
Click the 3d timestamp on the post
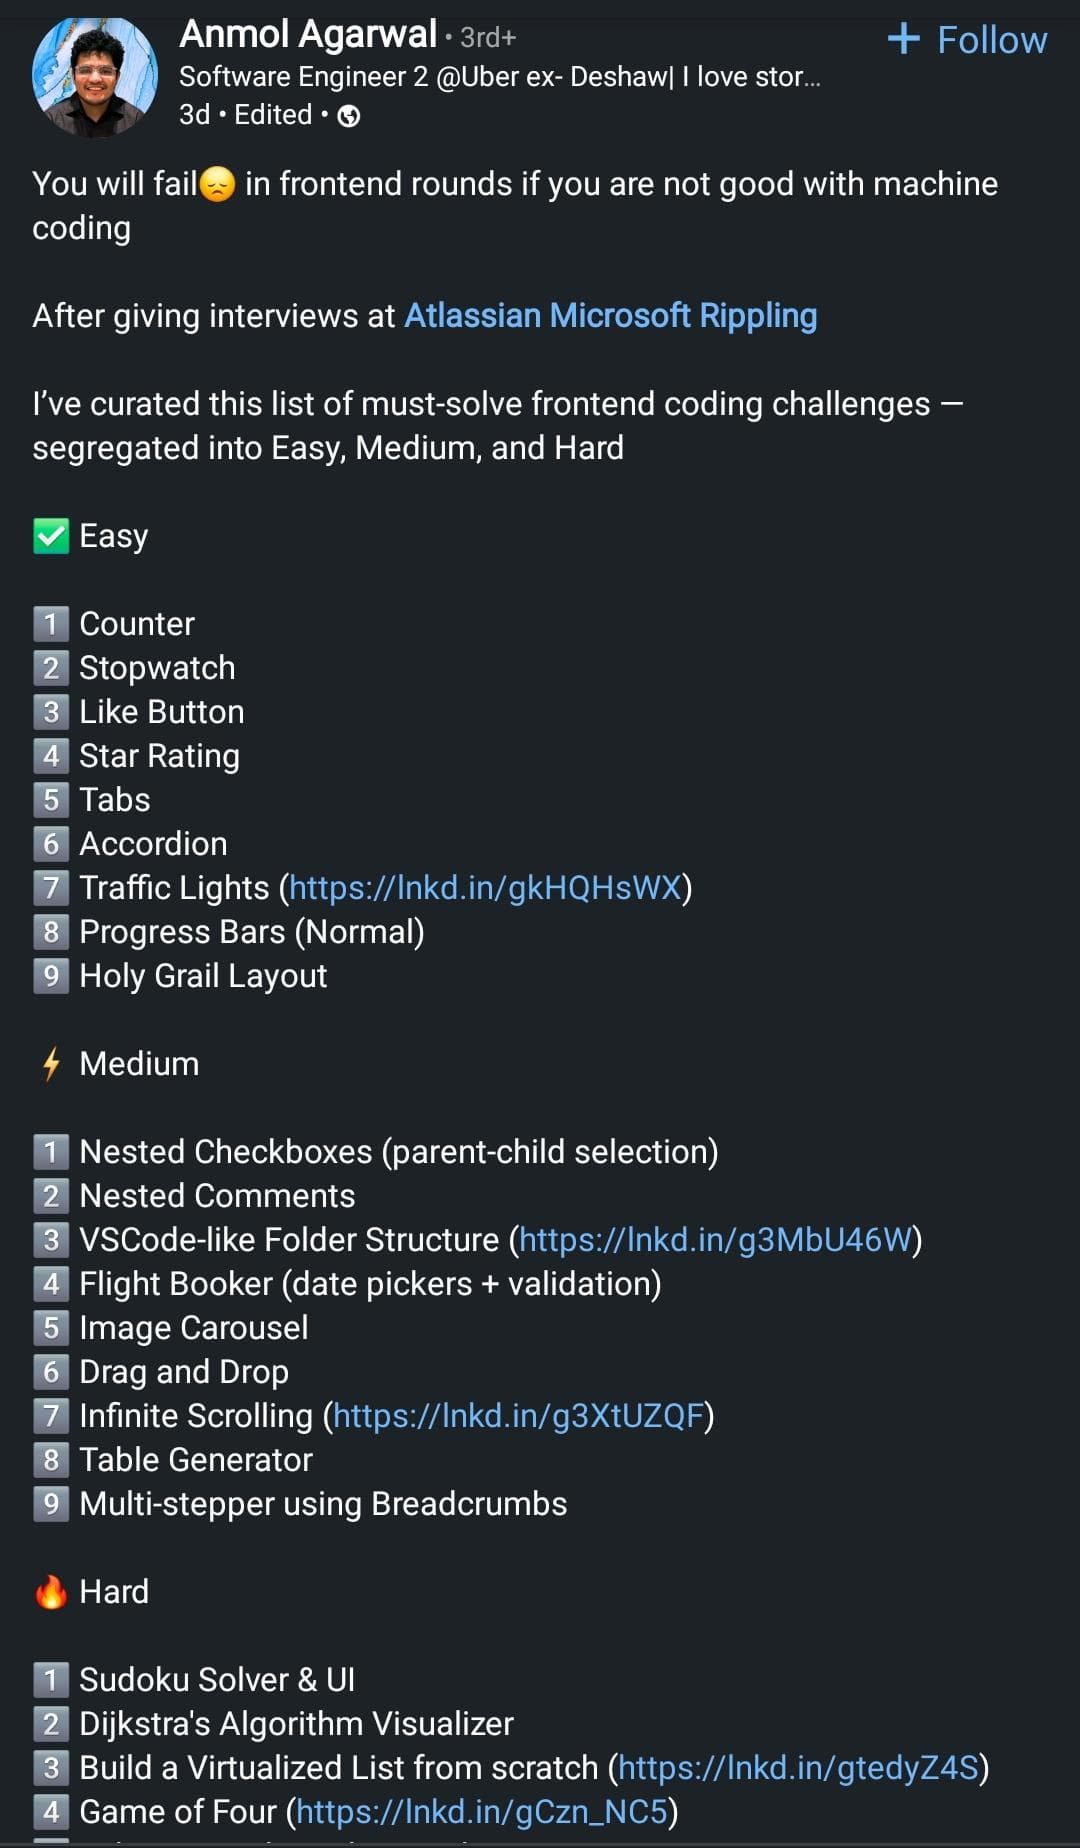pos(191,115)
